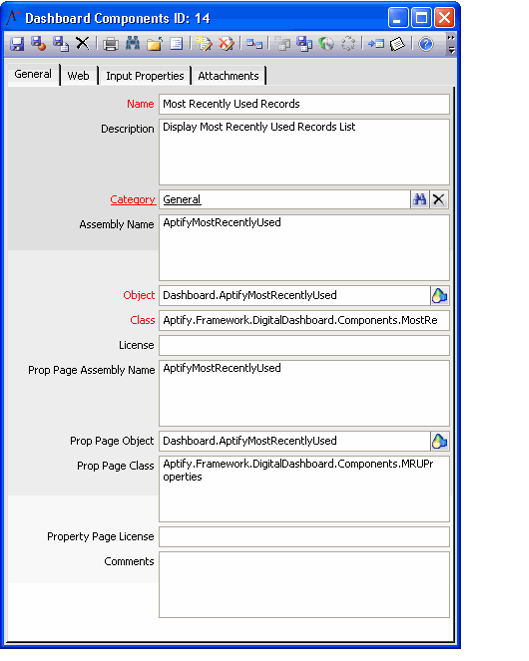Click the Property Page License field
Viewport: 529px width, 661px height.
pos(304,537)
